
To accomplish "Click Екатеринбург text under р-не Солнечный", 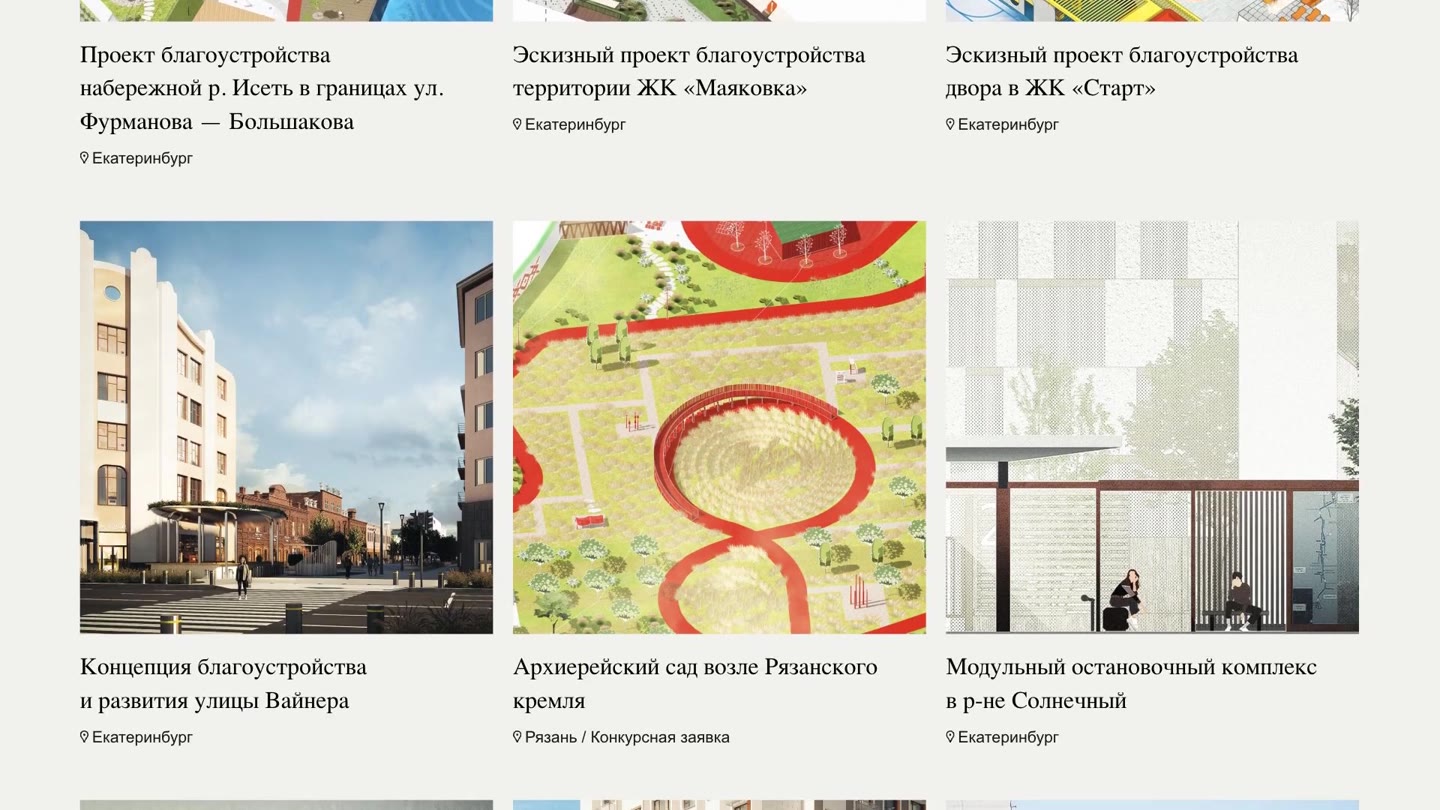I will 1008,737.
